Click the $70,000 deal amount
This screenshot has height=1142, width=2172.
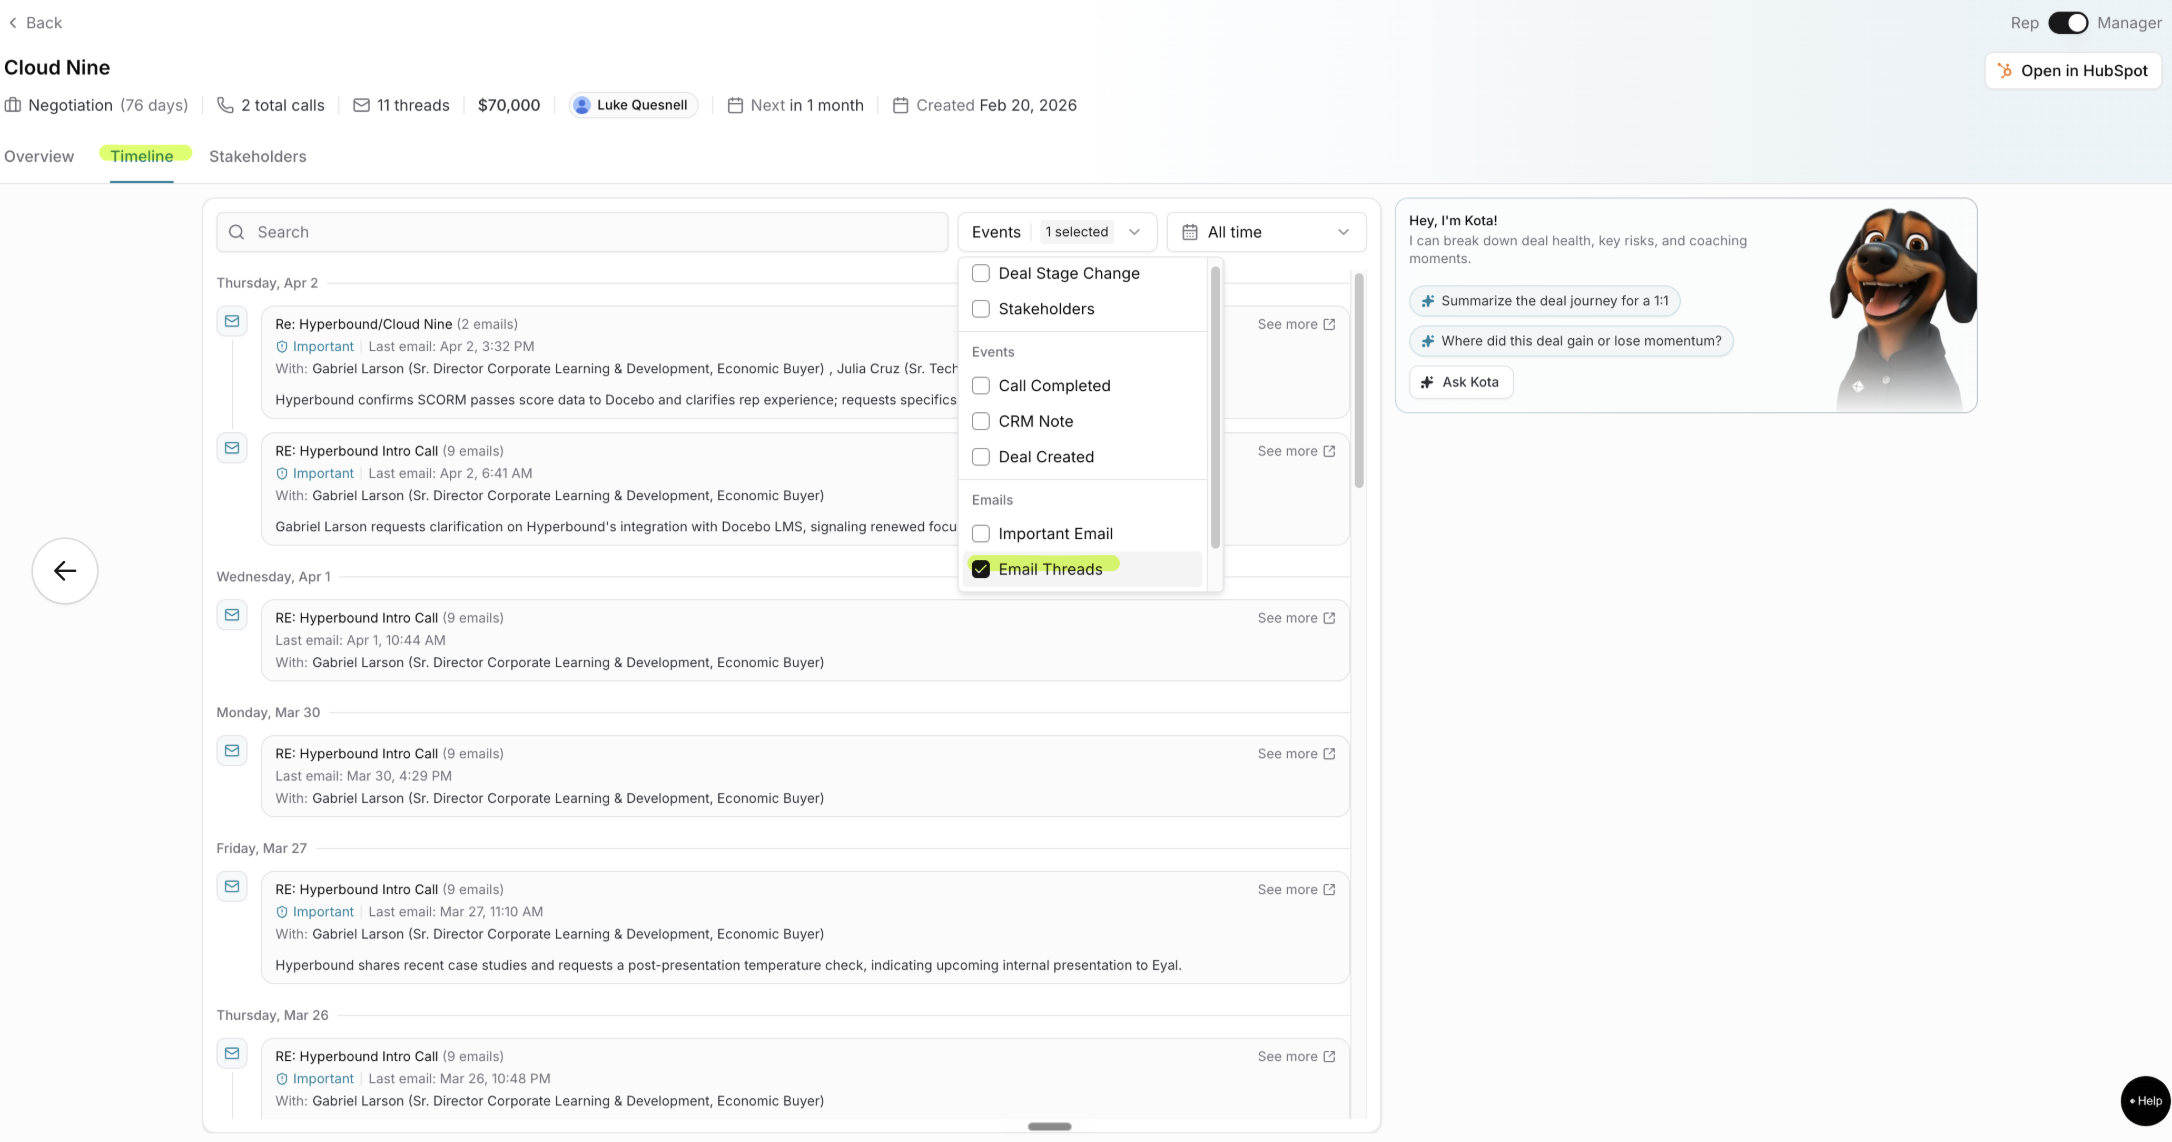click(509, 105)
